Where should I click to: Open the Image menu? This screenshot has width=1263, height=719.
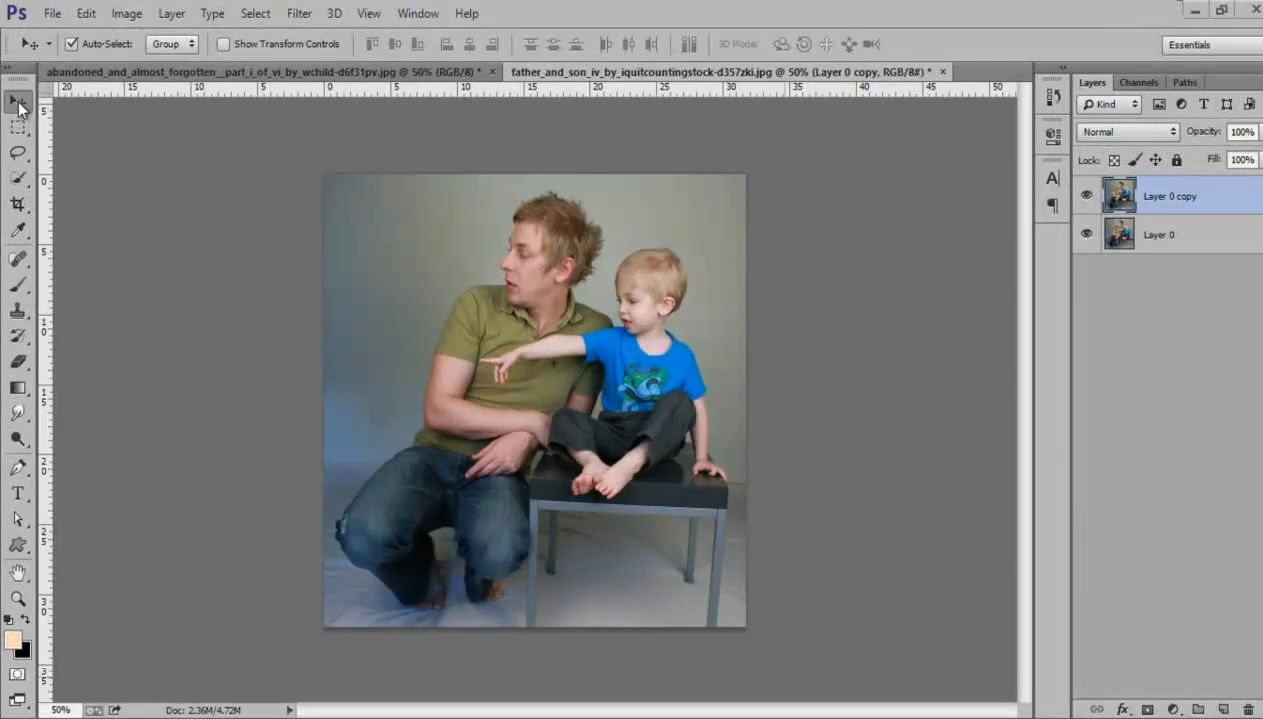(x=126, y=14)
